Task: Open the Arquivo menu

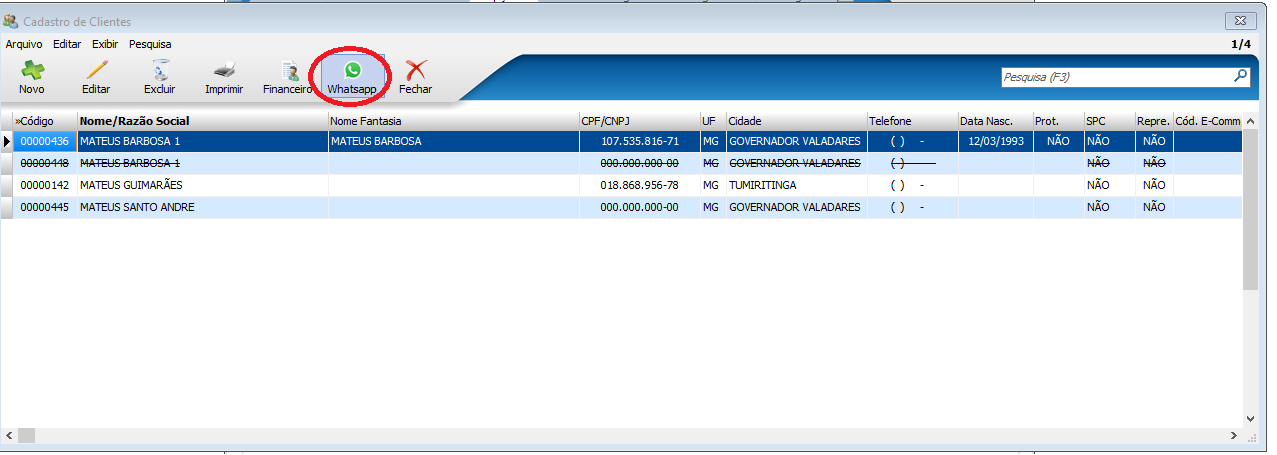Action: [x=24, y=44]
